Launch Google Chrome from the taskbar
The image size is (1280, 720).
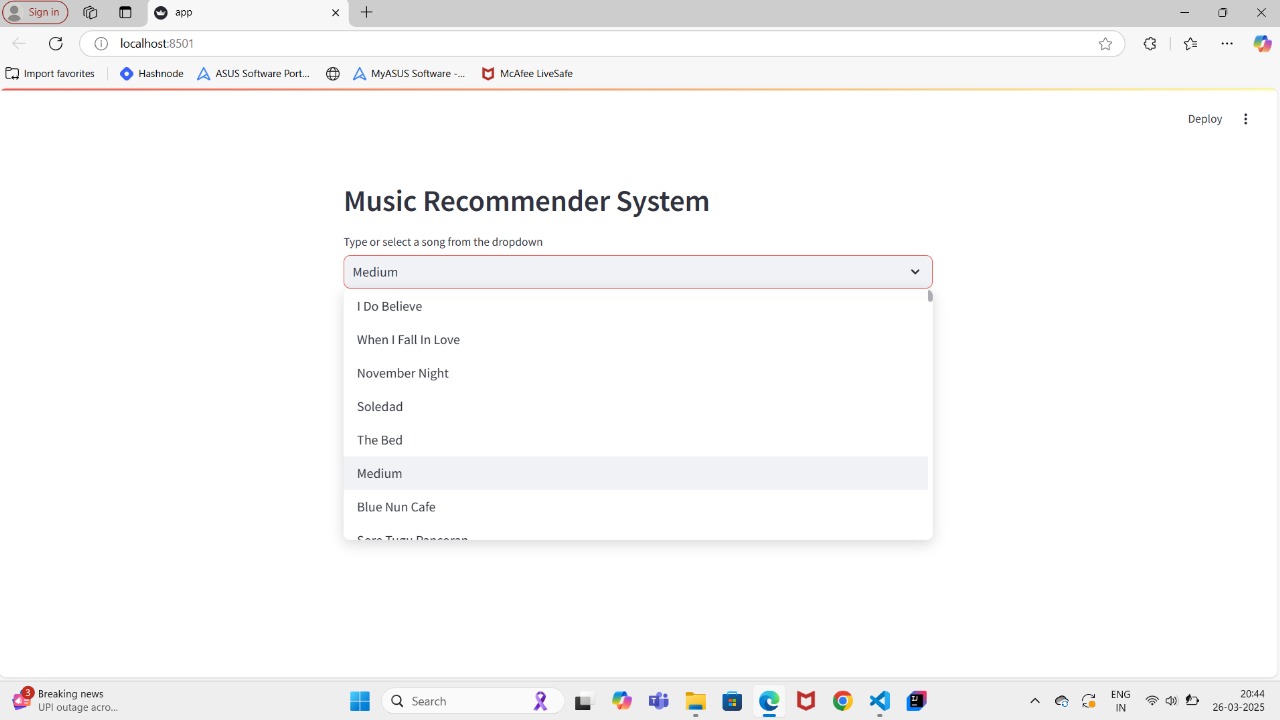(842, 701)
